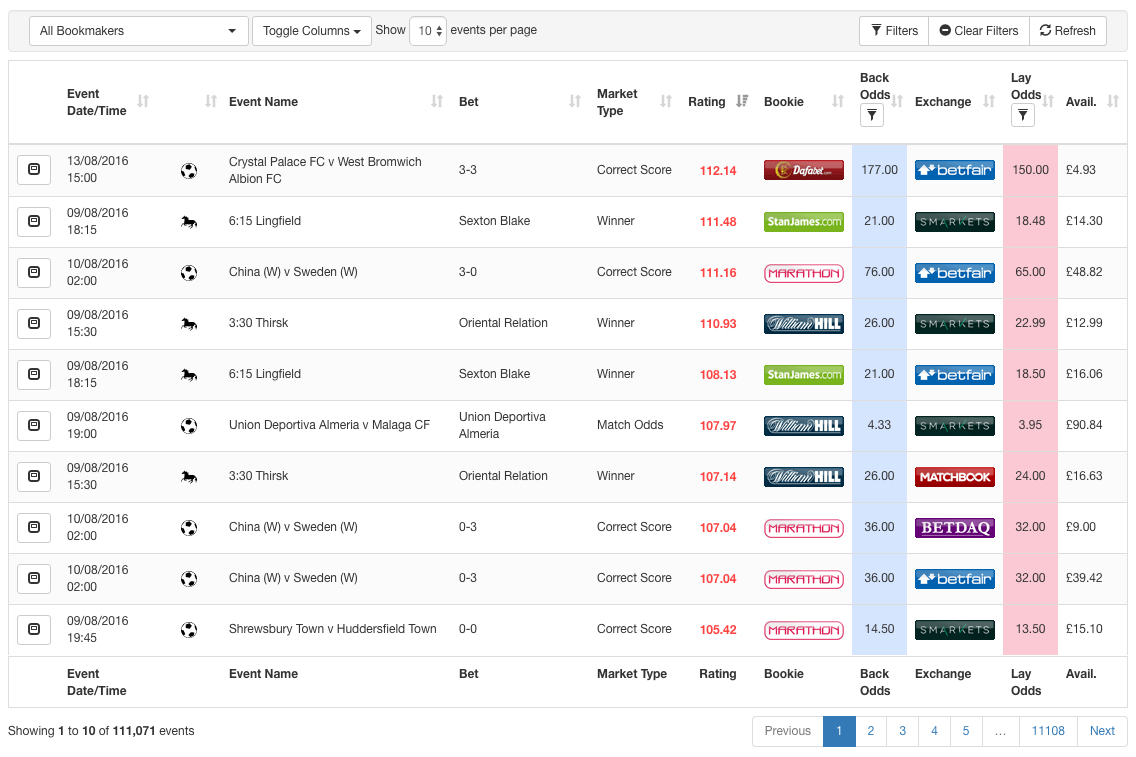The image size is (1136, 757).
Task: Expand the Toggle Columns dropdown
Action: click(x=311, y=31)
